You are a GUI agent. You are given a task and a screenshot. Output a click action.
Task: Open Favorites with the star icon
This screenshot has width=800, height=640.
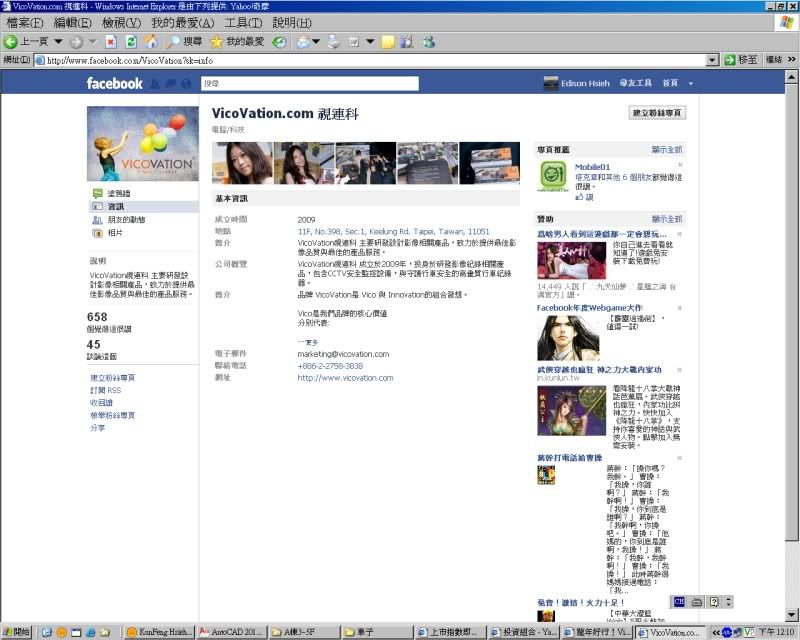tap(238, 42)
